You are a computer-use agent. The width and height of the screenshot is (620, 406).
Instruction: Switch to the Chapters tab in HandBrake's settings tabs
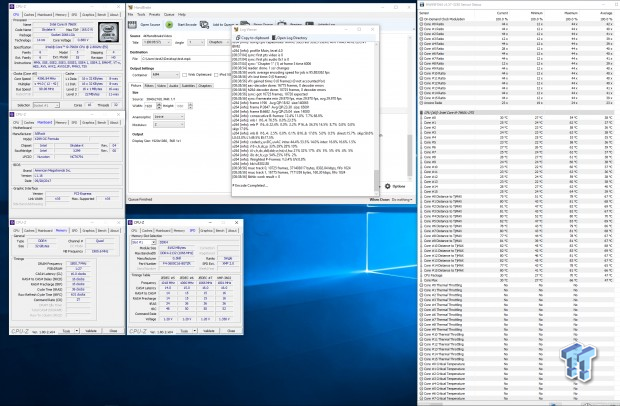click(205, 86)
